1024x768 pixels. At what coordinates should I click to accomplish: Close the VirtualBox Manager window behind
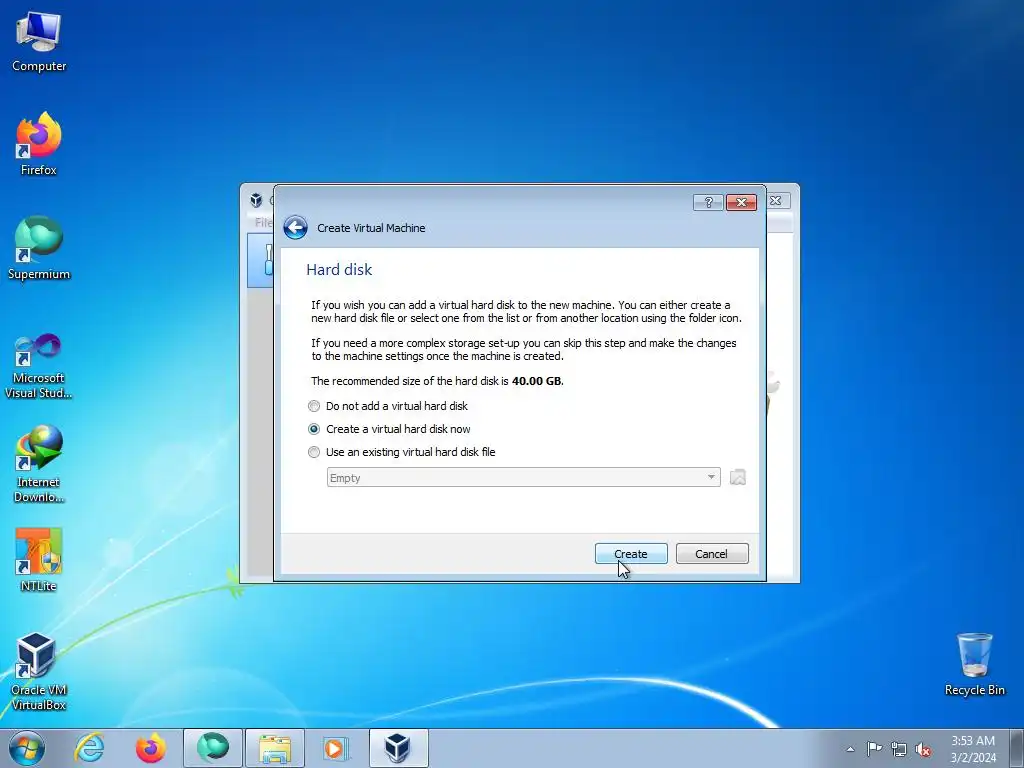click(x=776, y=200)
